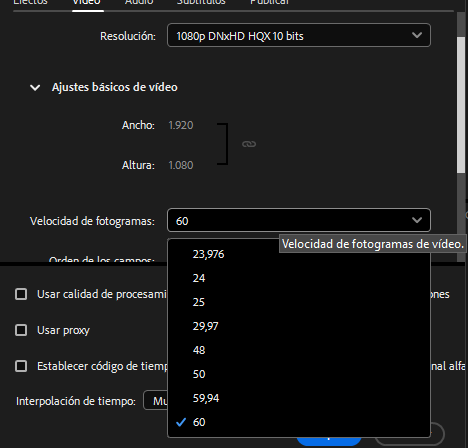
Task: Select the 50 frame rate option
Action: (299, 374)
